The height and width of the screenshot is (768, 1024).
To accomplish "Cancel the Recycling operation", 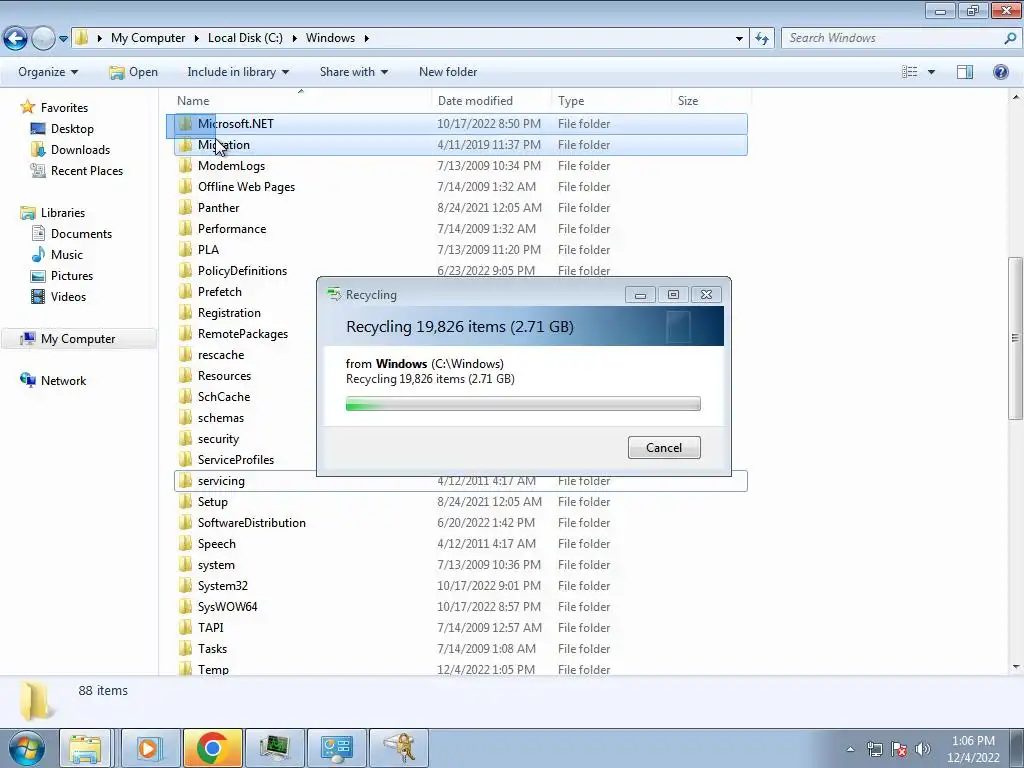I will pos(664,447).
